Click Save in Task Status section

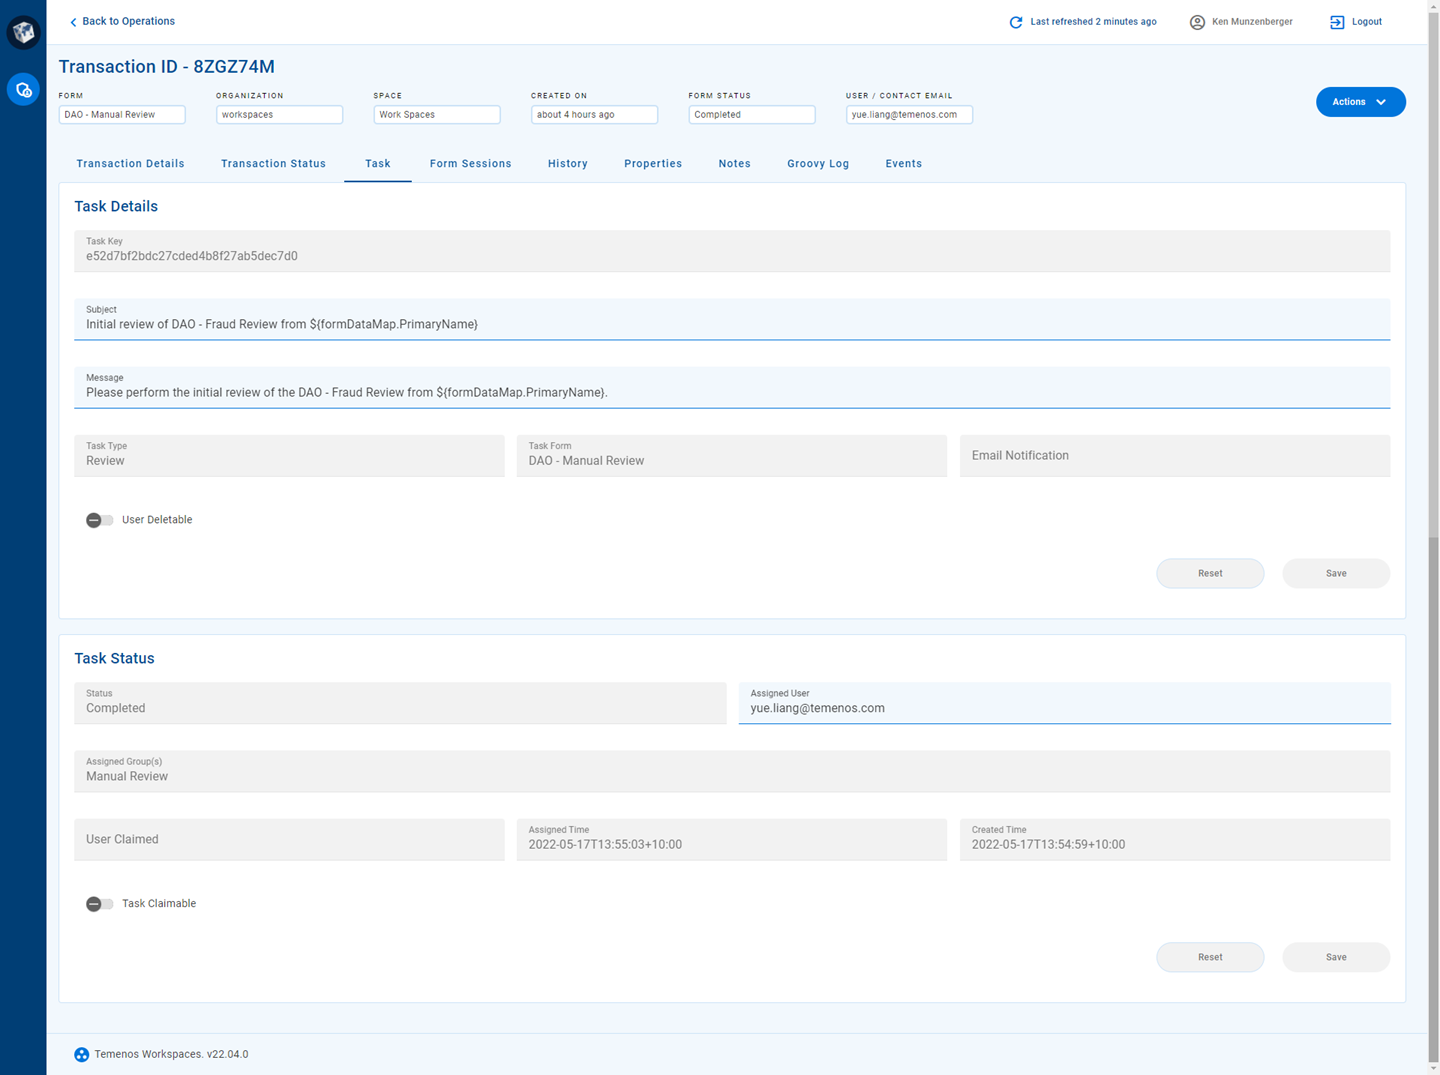click(1335, 957)
